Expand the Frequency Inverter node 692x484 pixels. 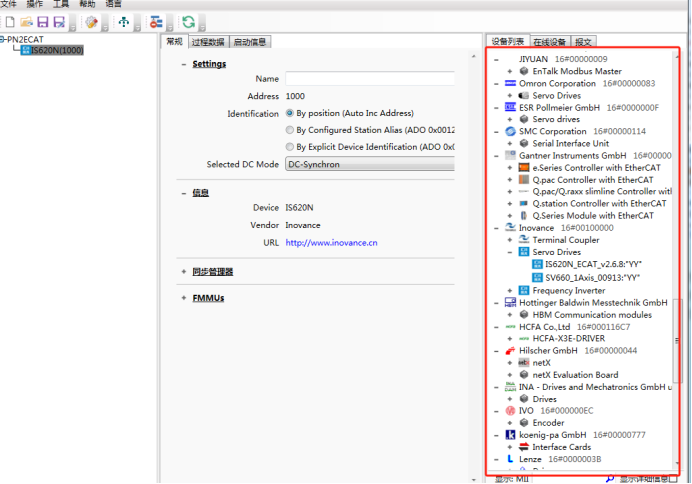point(510,290)
